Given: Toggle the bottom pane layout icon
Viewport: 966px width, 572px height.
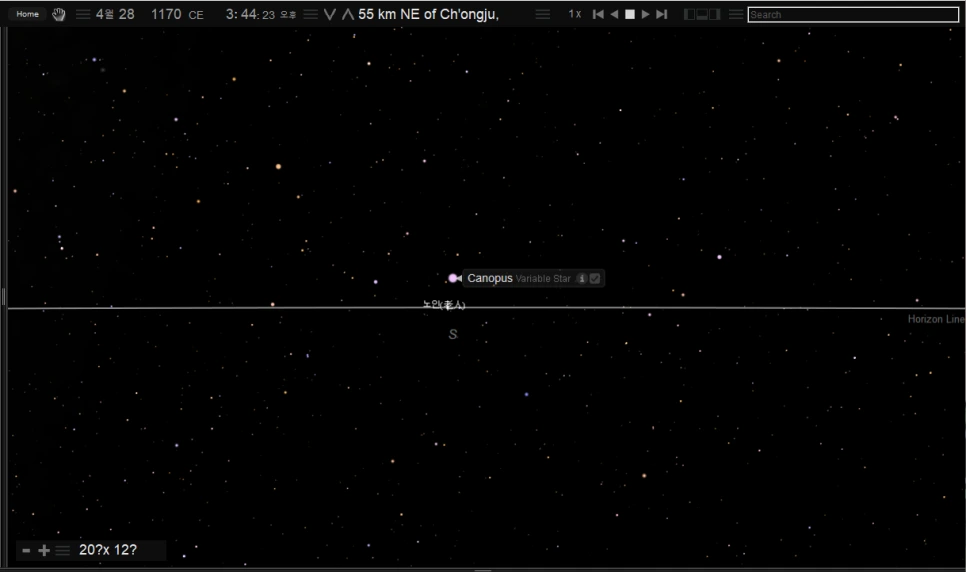Looking at the screenshot, I should pyautogui.click(x=702, y=14).
